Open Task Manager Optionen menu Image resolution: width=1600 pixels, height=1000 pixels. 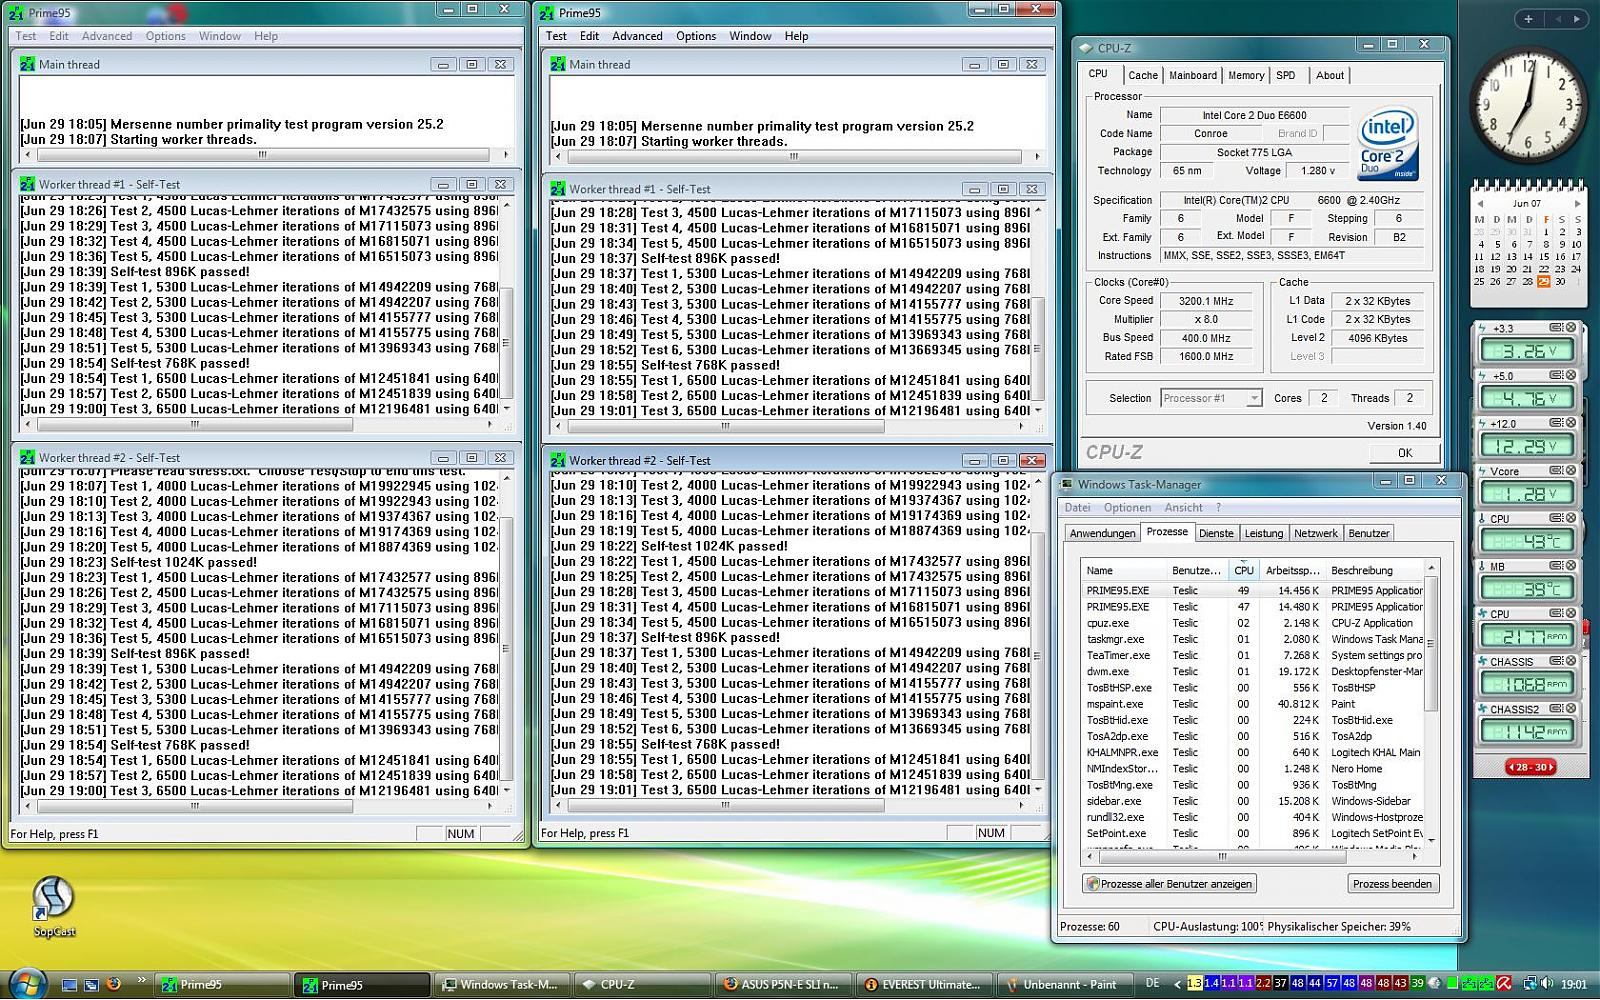tap(1127, 507)
